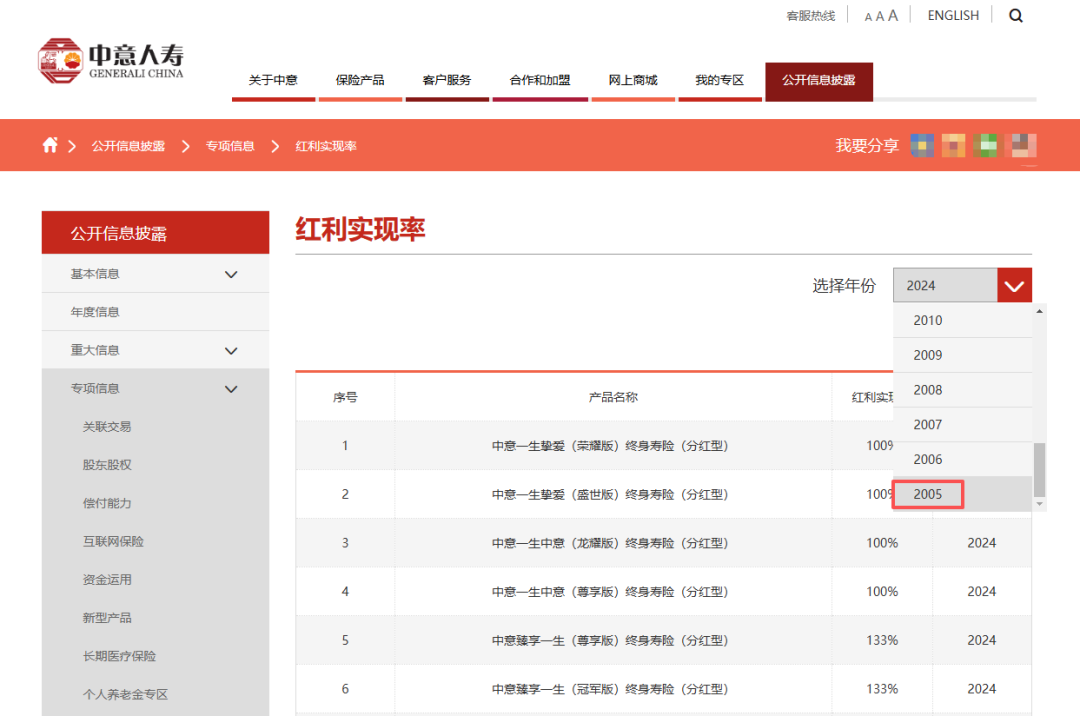Click the search magnifier icon
The image size is (1080, 716).
point(1016,16)
